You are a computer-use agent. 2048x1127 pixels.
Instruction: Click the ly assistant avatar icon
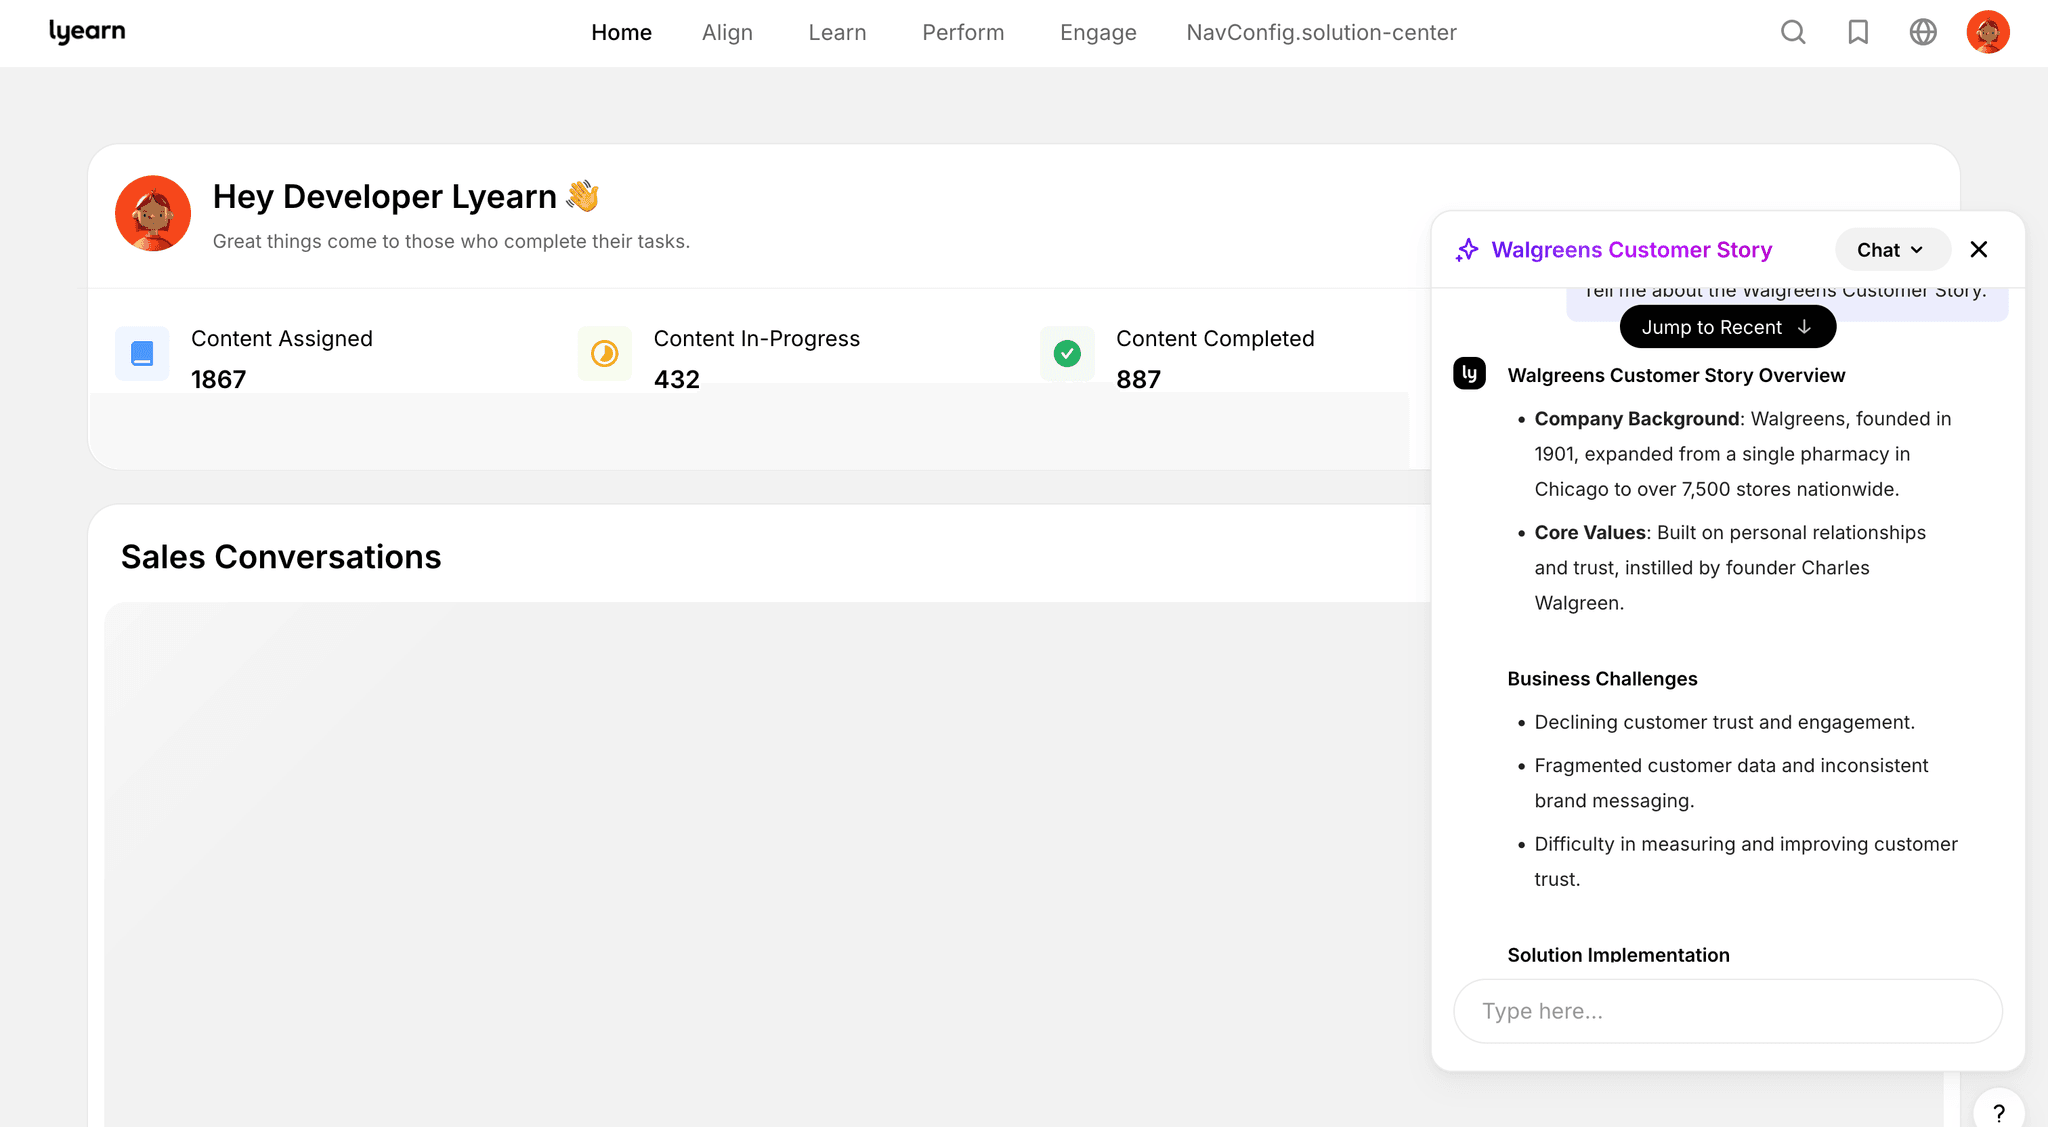[1469, 374]
